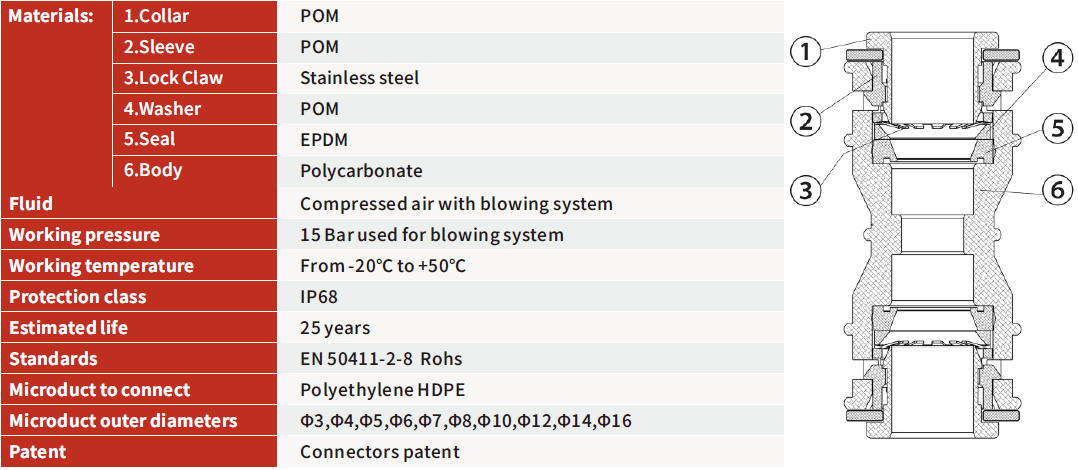Click the Polycarbonate value text
This screenshot has width=1078, height=470.
pyautogui.click(x=361, y=171)
